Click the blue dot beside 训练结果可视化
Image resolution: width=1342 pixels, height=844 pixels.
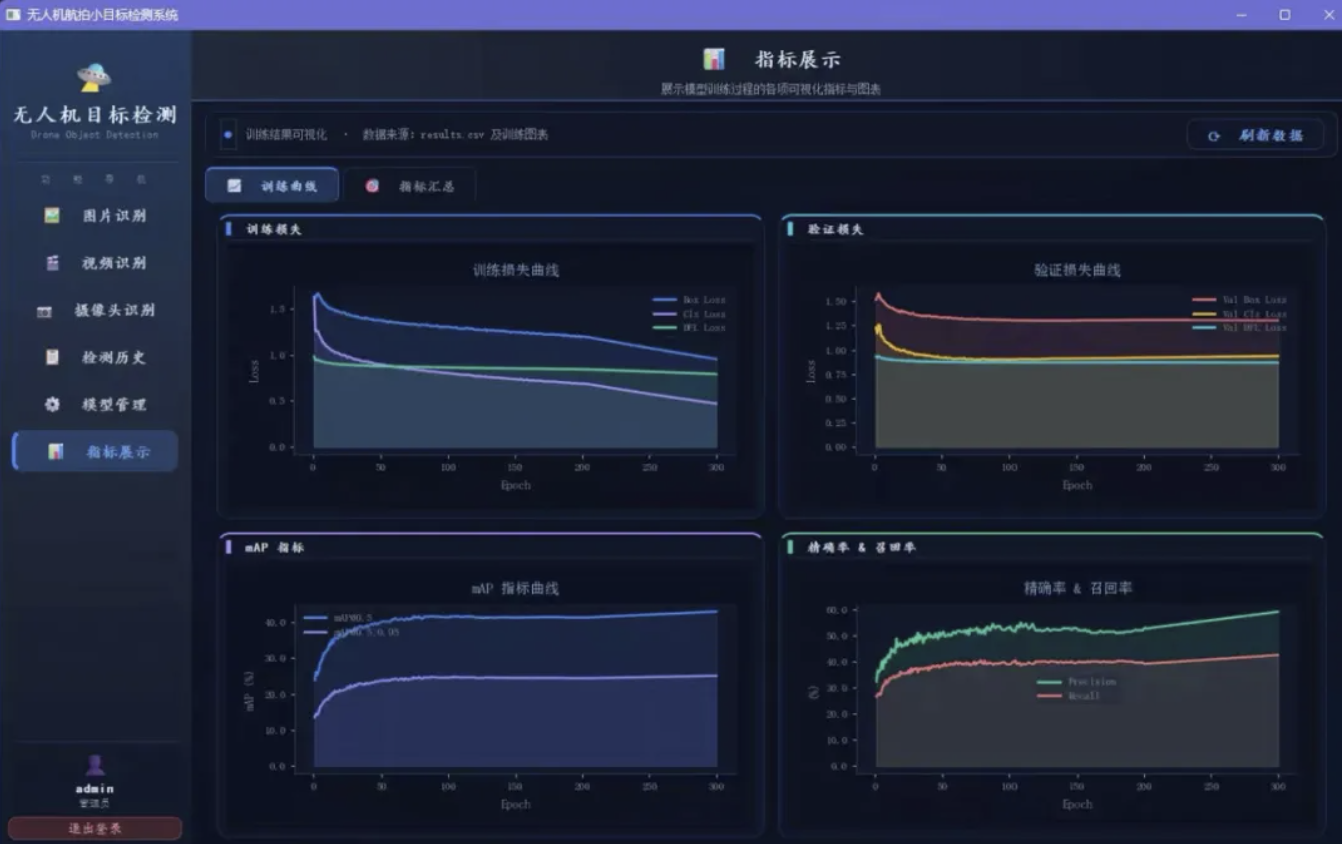(228, 134)
